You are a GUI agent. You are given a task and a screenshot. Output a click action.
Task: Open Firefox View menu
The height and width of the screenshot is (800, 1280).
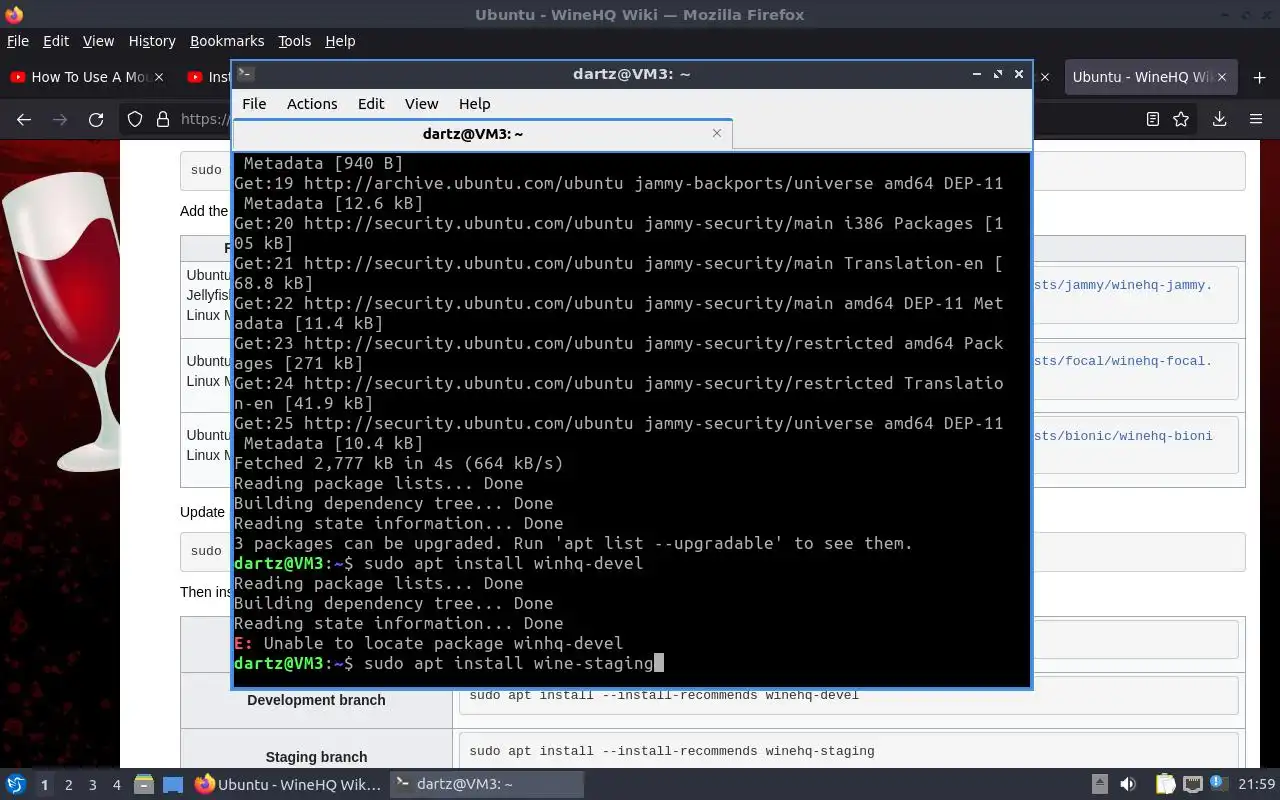click(x=98, y=41)
